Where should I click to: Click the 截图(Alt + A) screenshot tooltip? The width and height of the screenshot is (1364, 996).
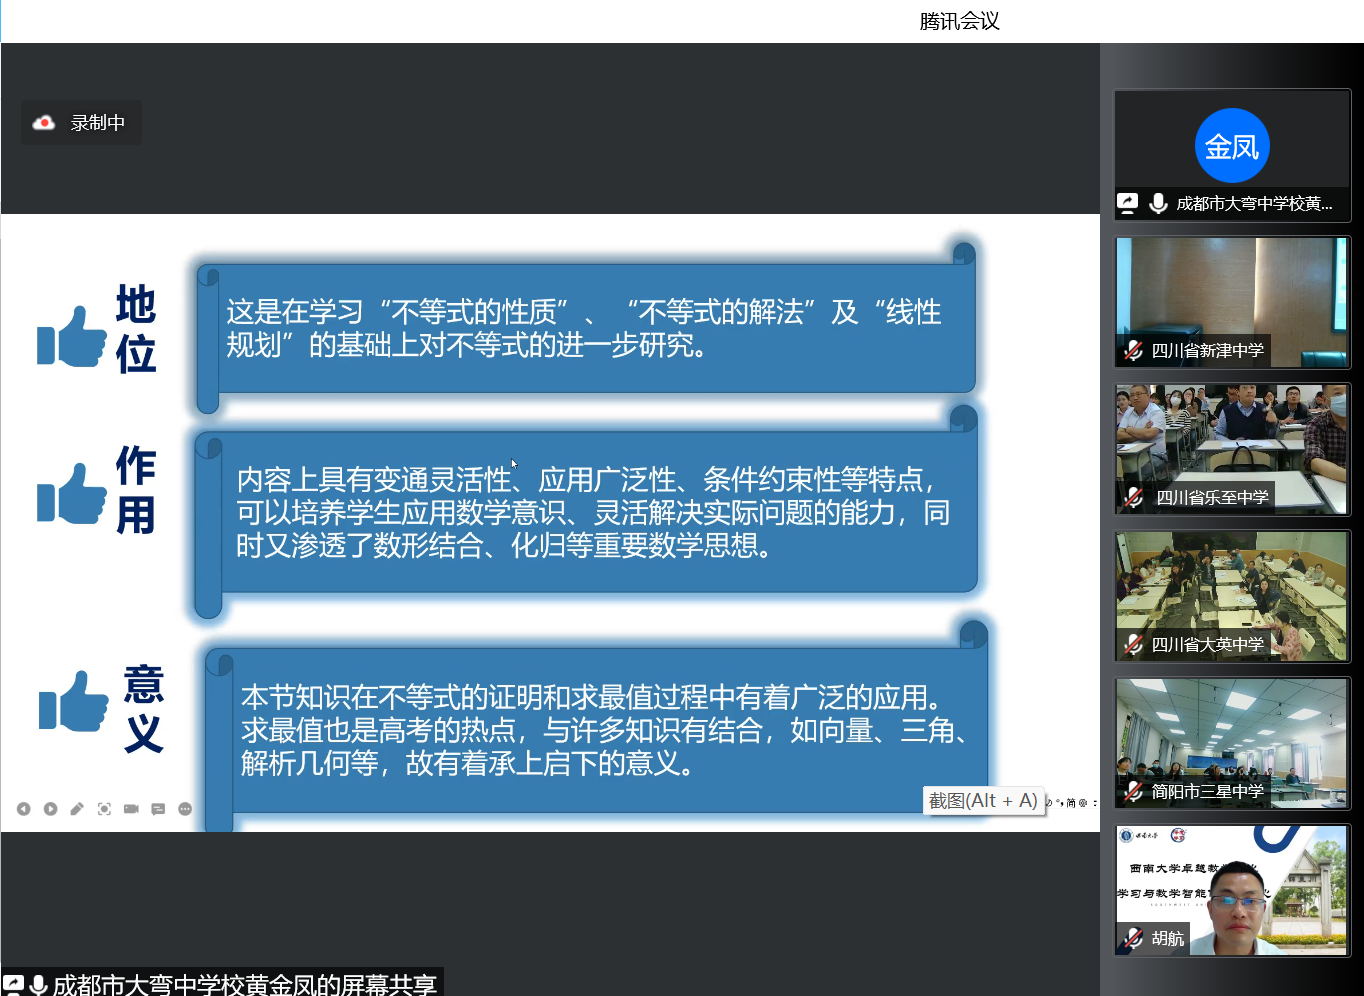(983, 801)
